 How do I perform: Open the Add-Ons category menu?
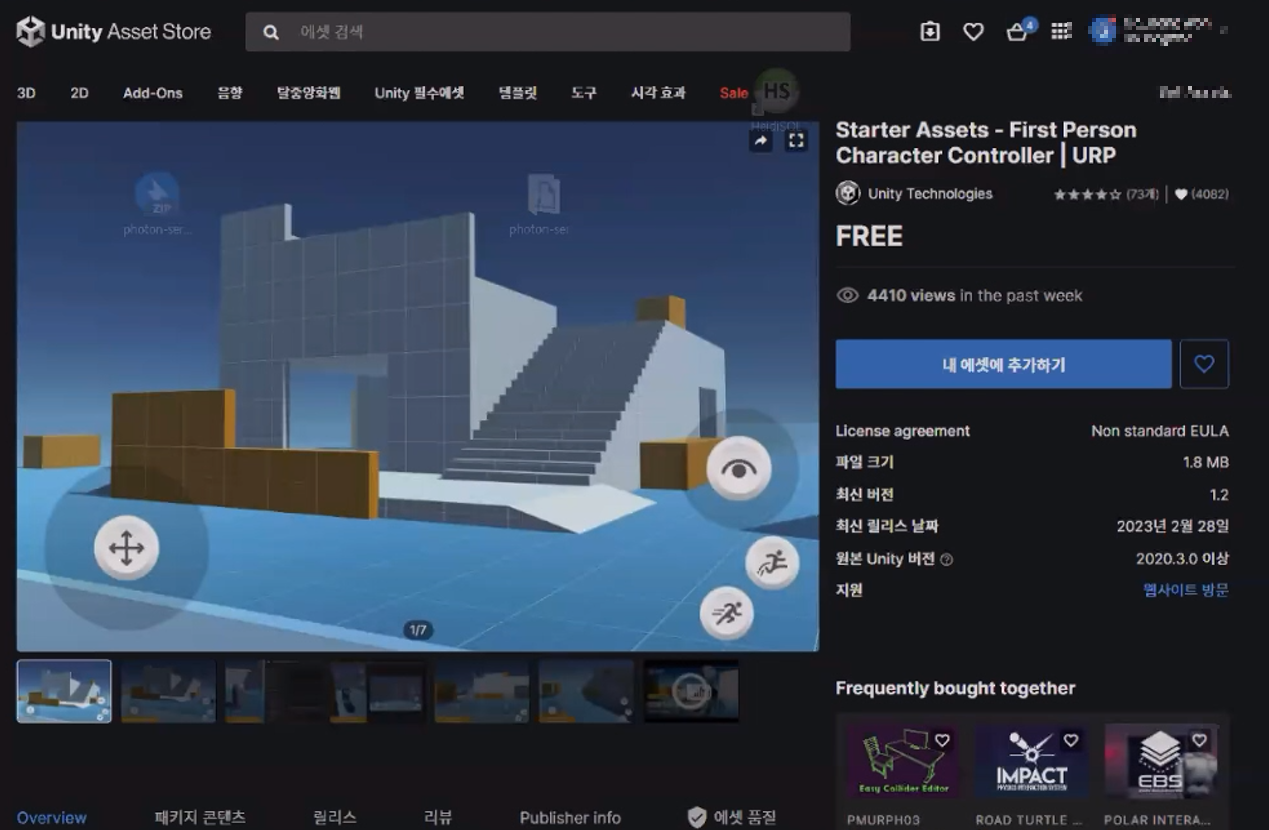[153, 93]
